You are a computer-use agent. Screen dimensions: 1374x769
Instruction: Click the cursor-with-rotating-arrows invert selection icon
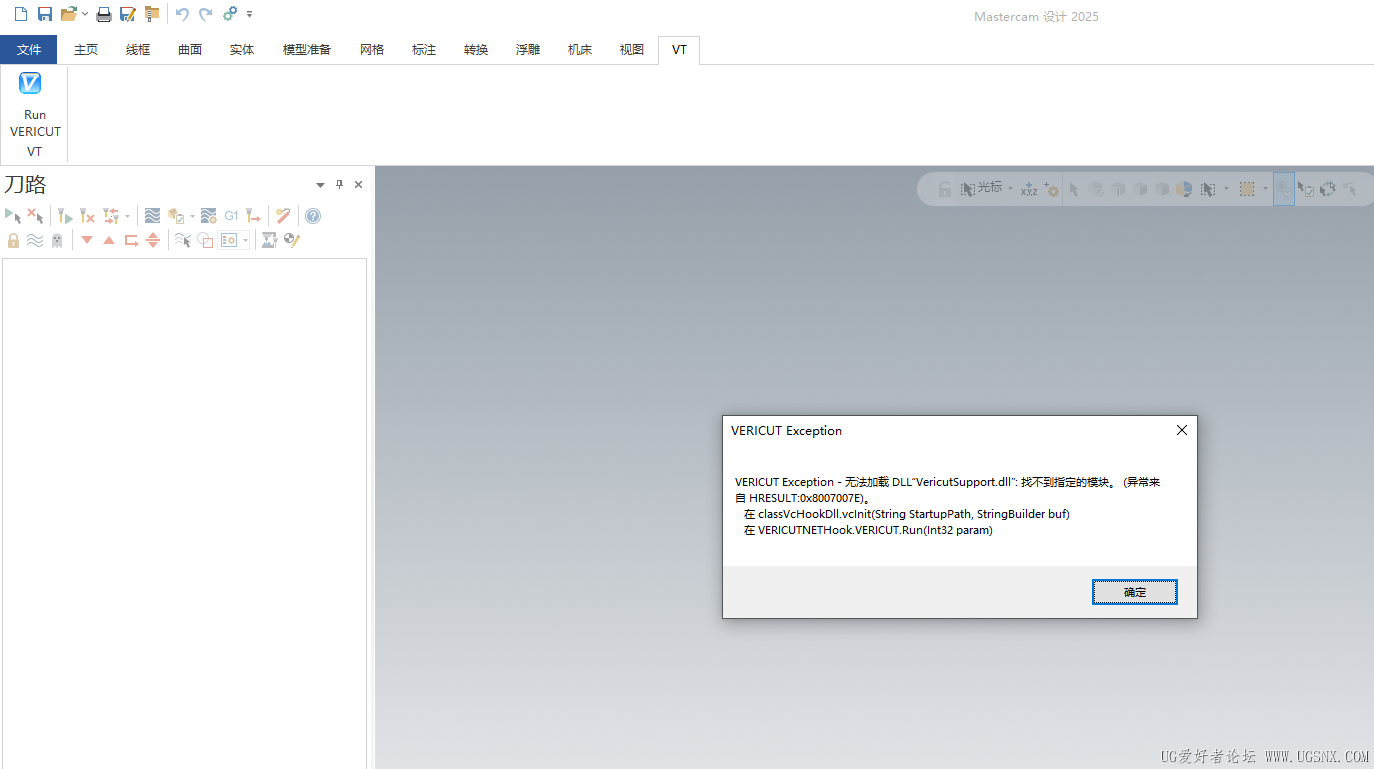click(x=1328, y=188)
